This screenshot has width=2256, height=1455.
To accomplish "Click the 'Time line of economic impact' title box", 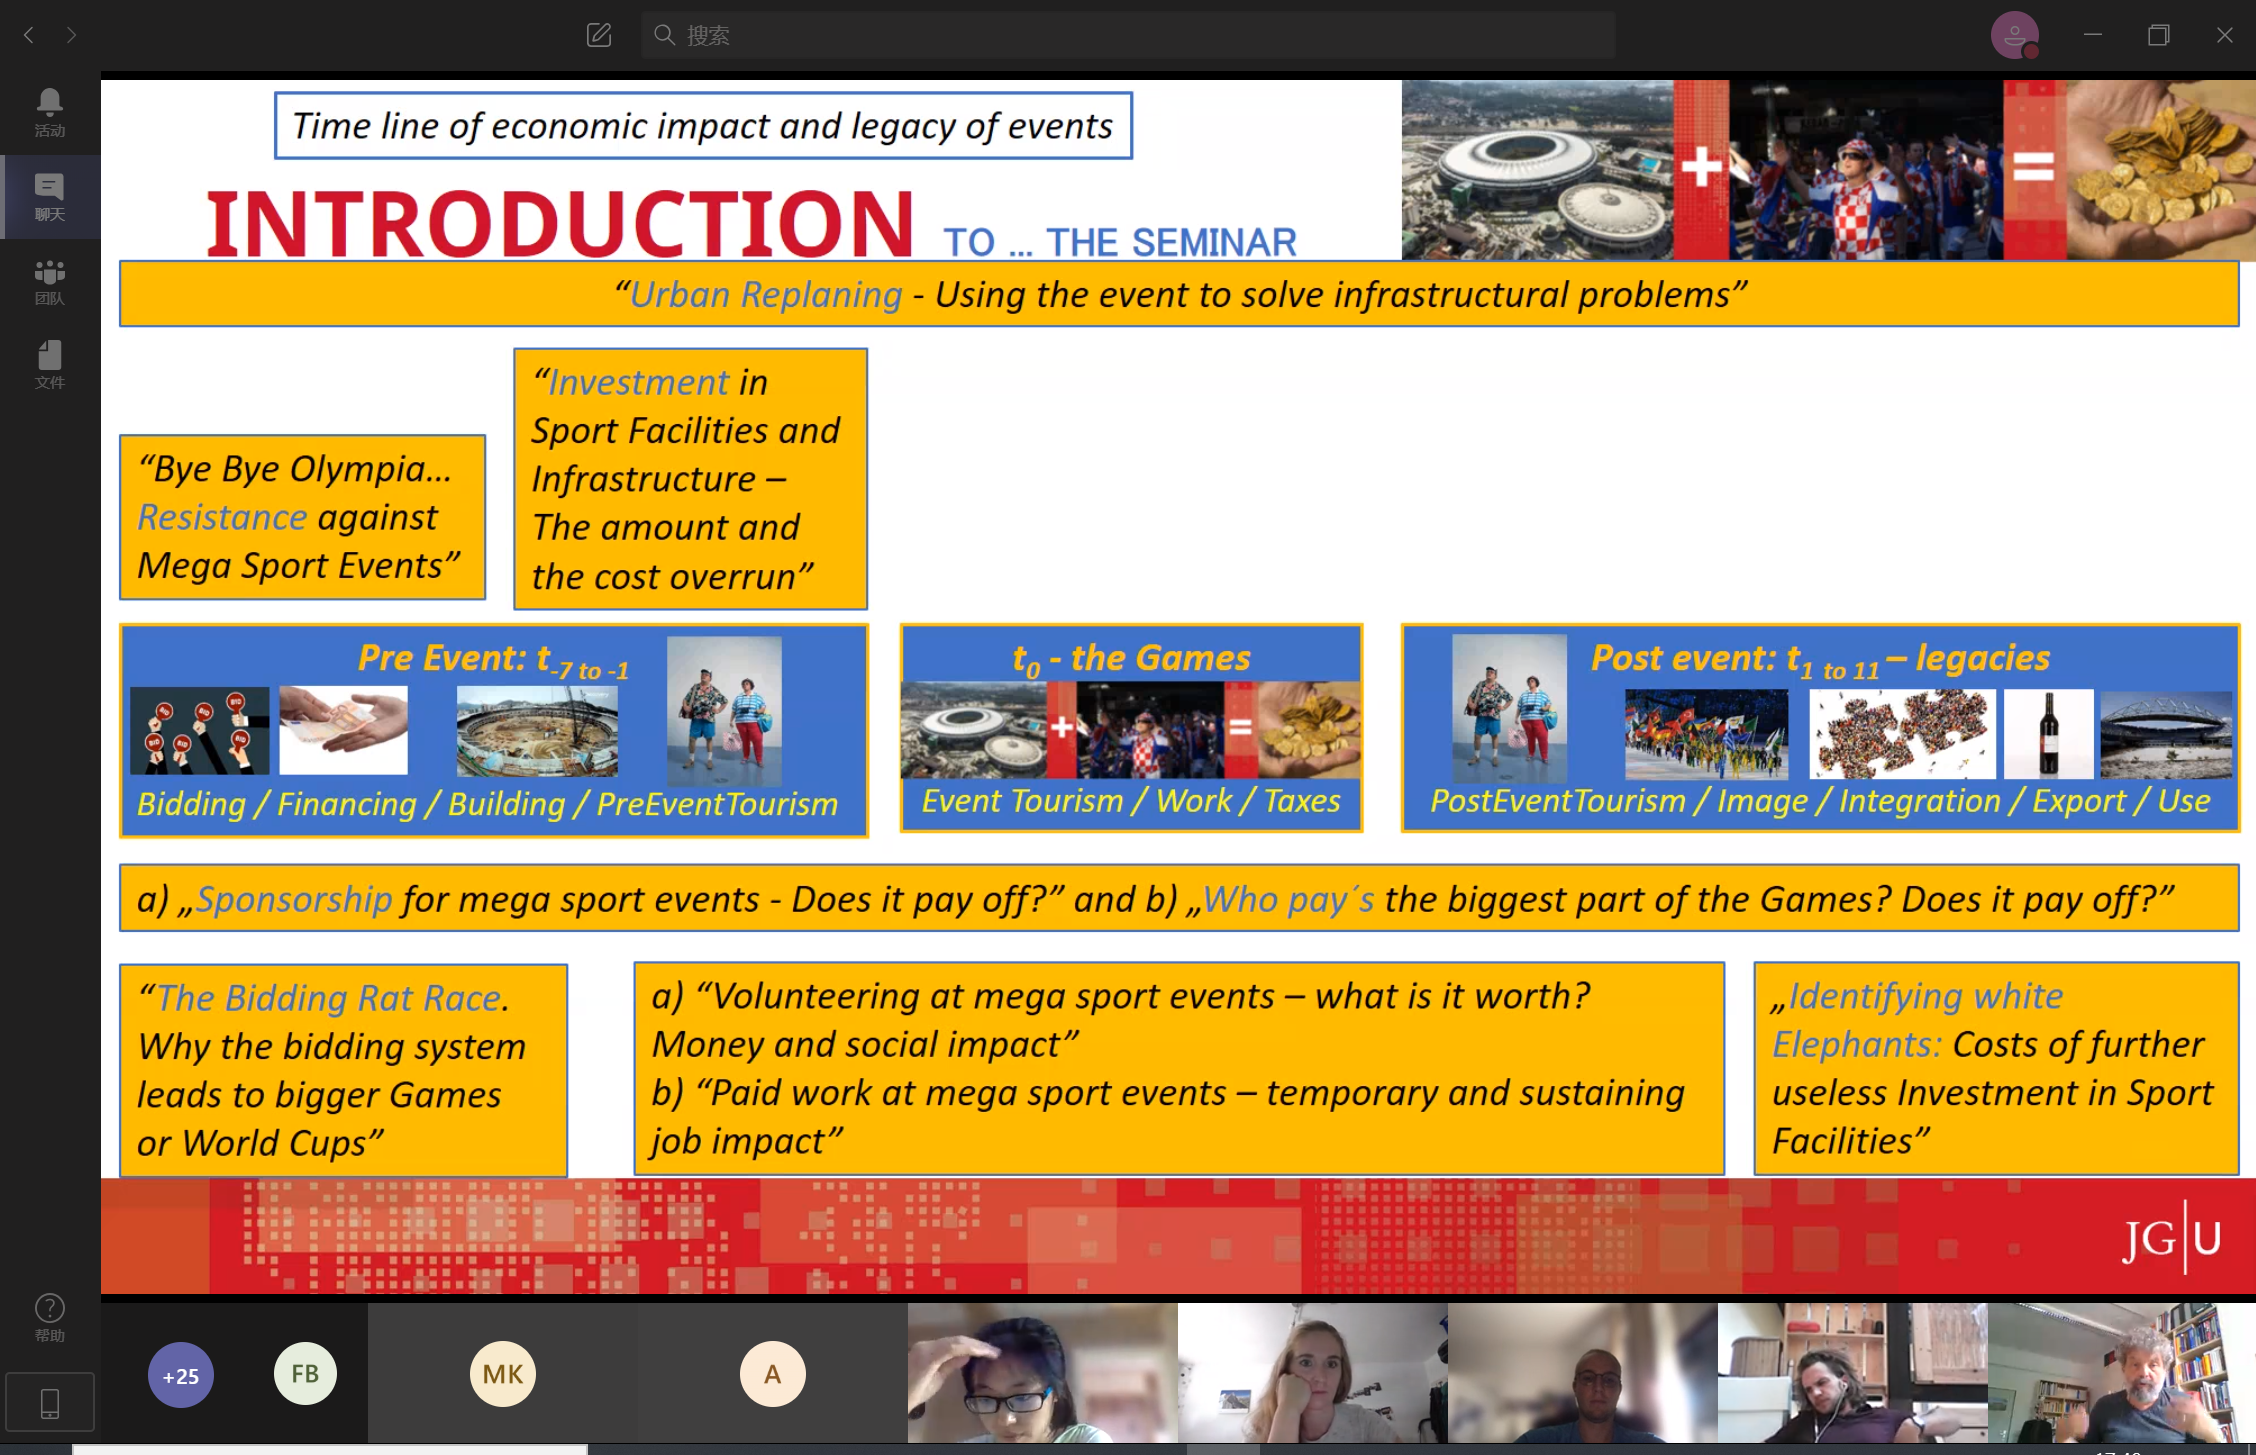I will [x=703, y=126].
